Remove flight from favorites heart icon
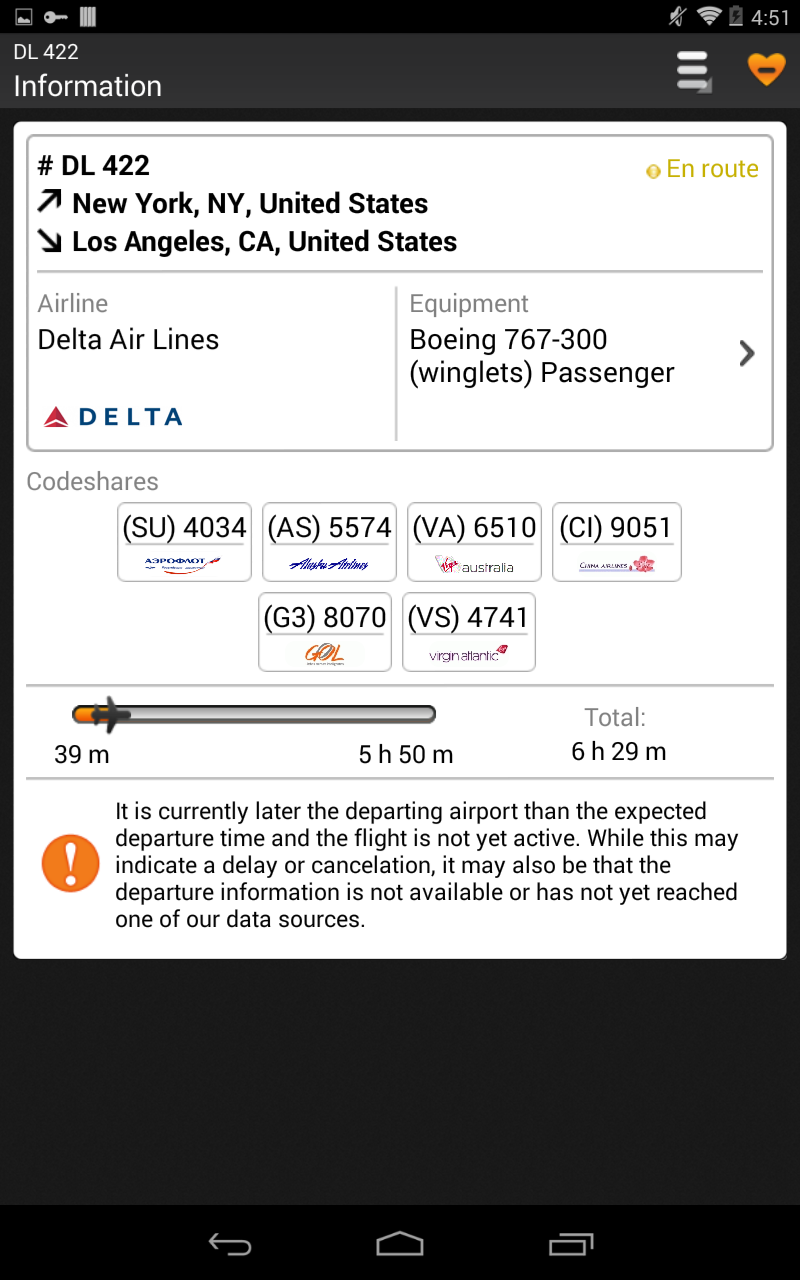This screenshot has width=800, height=1280. pyautogui.click(x=766, y=70)
